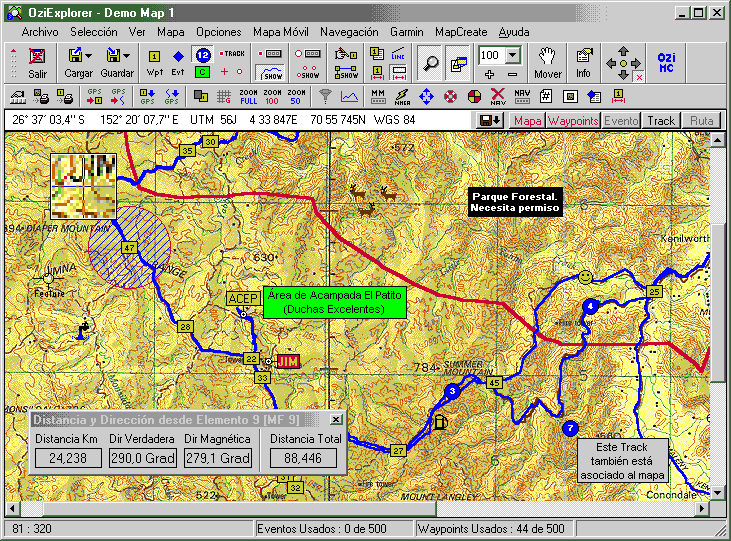Click the vertical scrollbar down arrow
731x541 pixels.
click(x=717, y=493)
